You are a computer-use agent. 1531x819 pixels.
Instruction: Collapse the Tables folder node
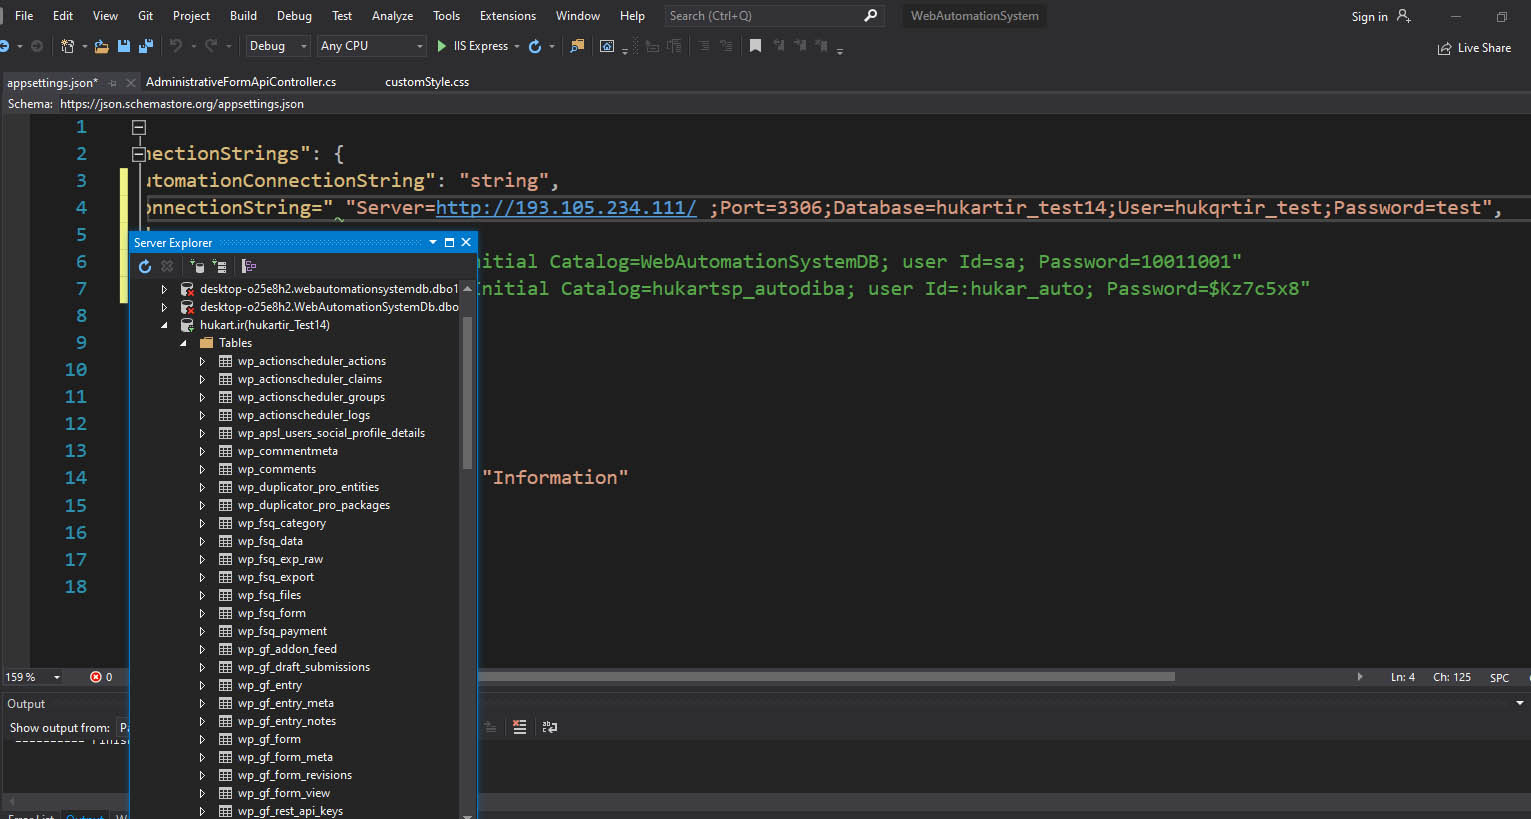pos(183,343)
